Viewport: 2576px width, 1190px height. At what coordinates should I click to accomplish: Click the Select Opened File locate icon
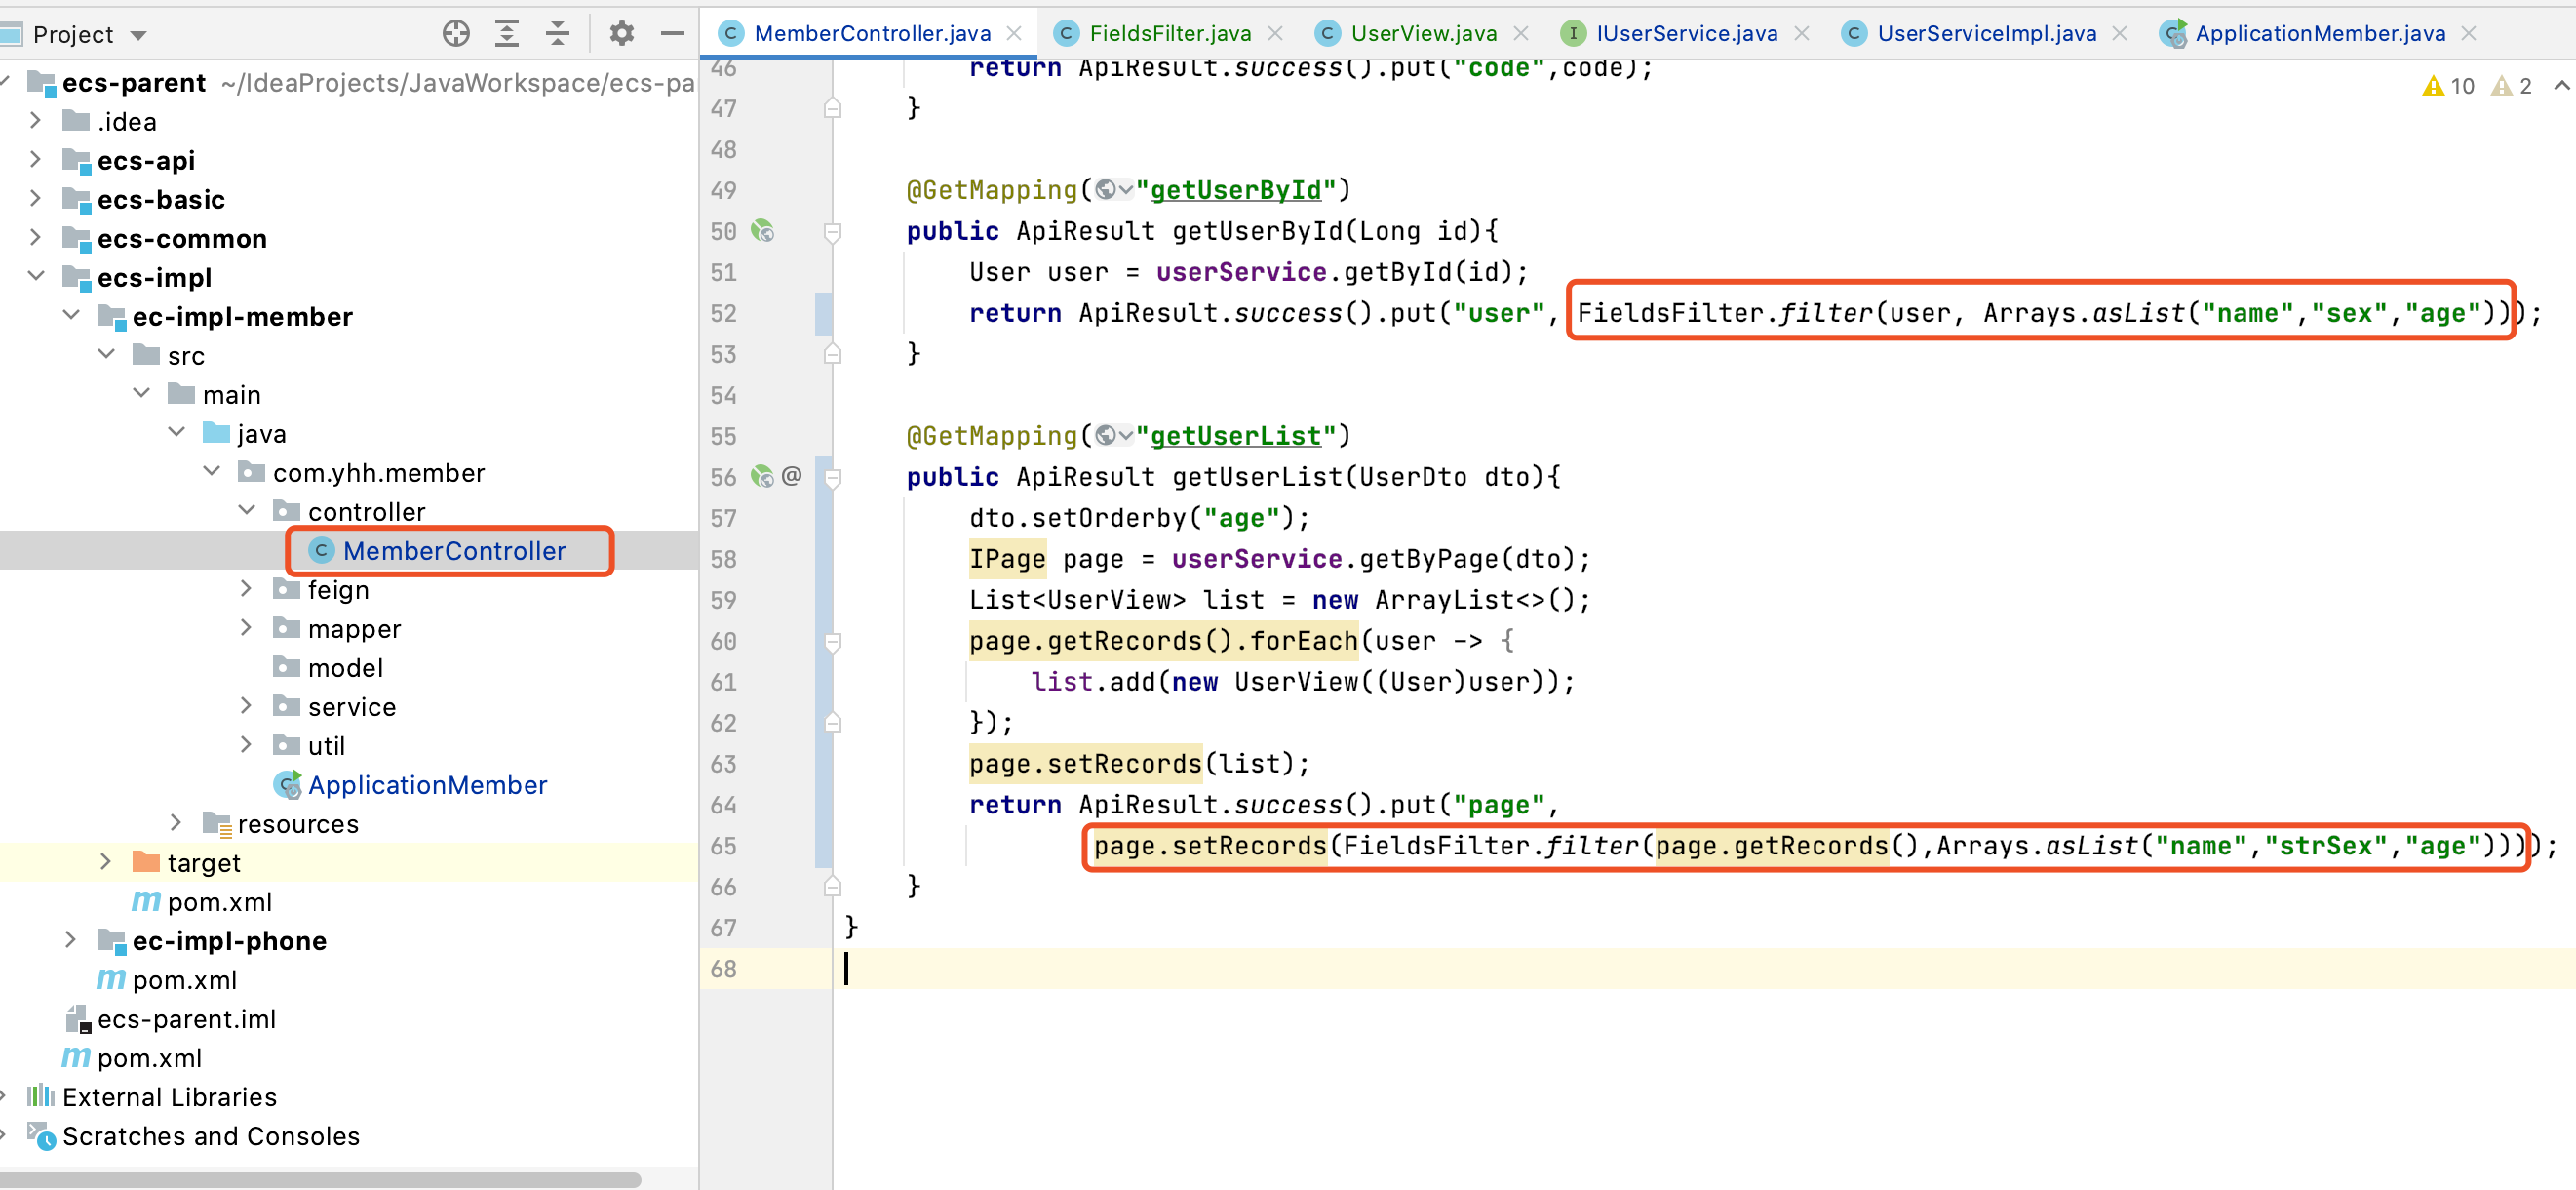coord(456,34)
